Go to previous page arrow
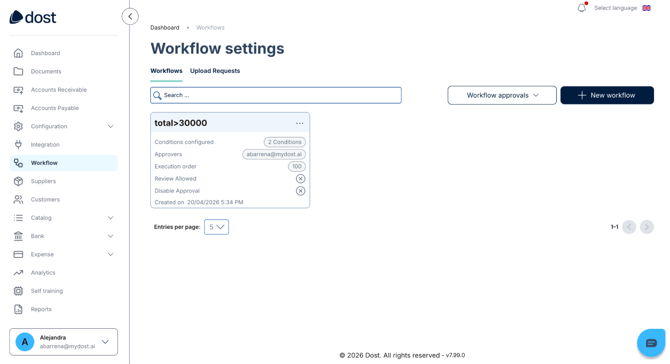 [629, 227]
